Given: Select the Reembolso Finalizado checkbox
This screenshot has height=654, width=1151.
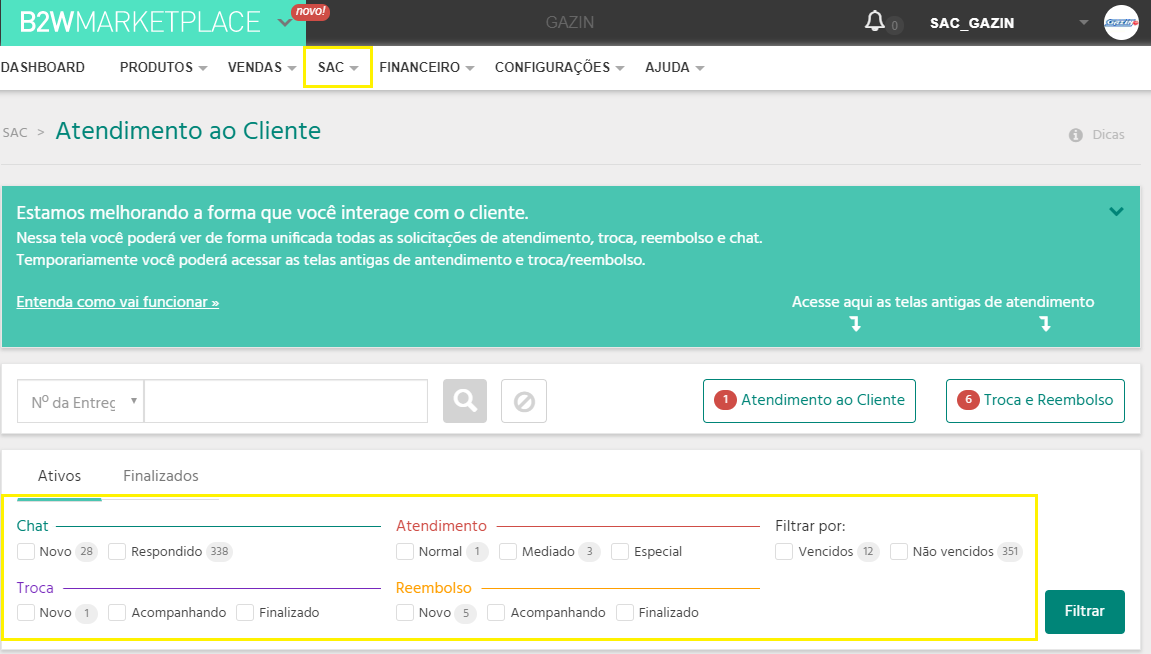Looking at the screenshot, I should 625,612.
